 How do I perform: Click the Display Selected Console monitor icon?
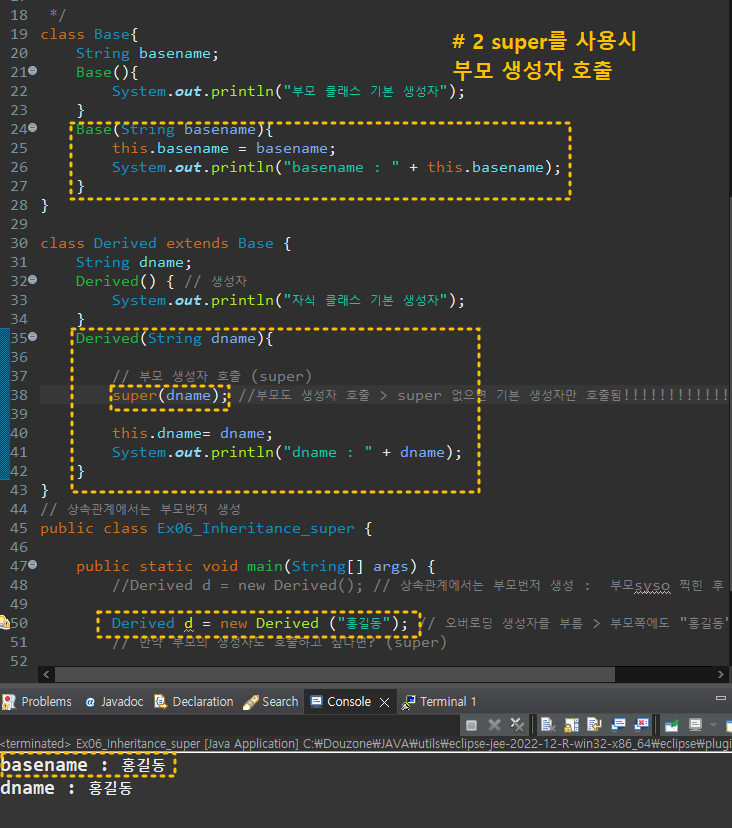click(696, 725)
